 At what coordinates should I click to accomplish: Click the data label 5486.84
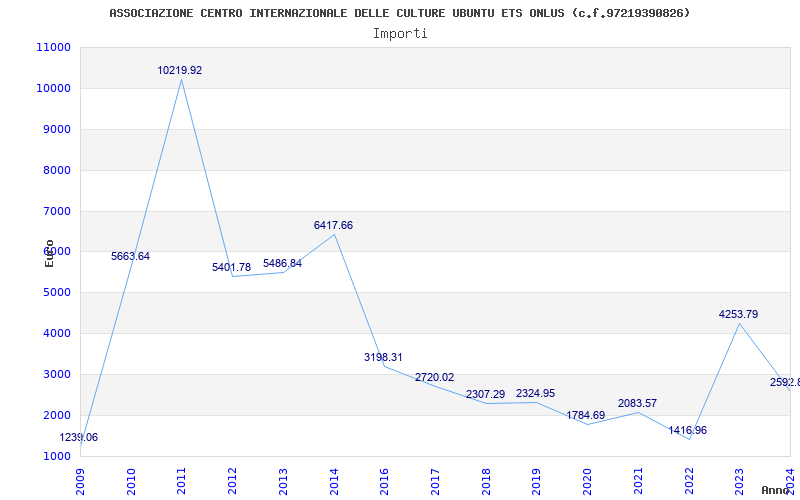point(282,263)
